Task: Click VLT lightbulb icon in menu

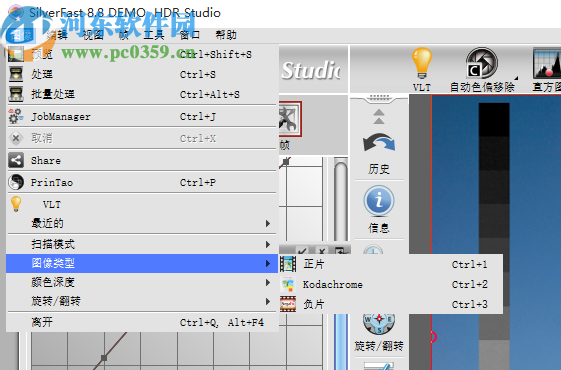Action: (16, 204)
